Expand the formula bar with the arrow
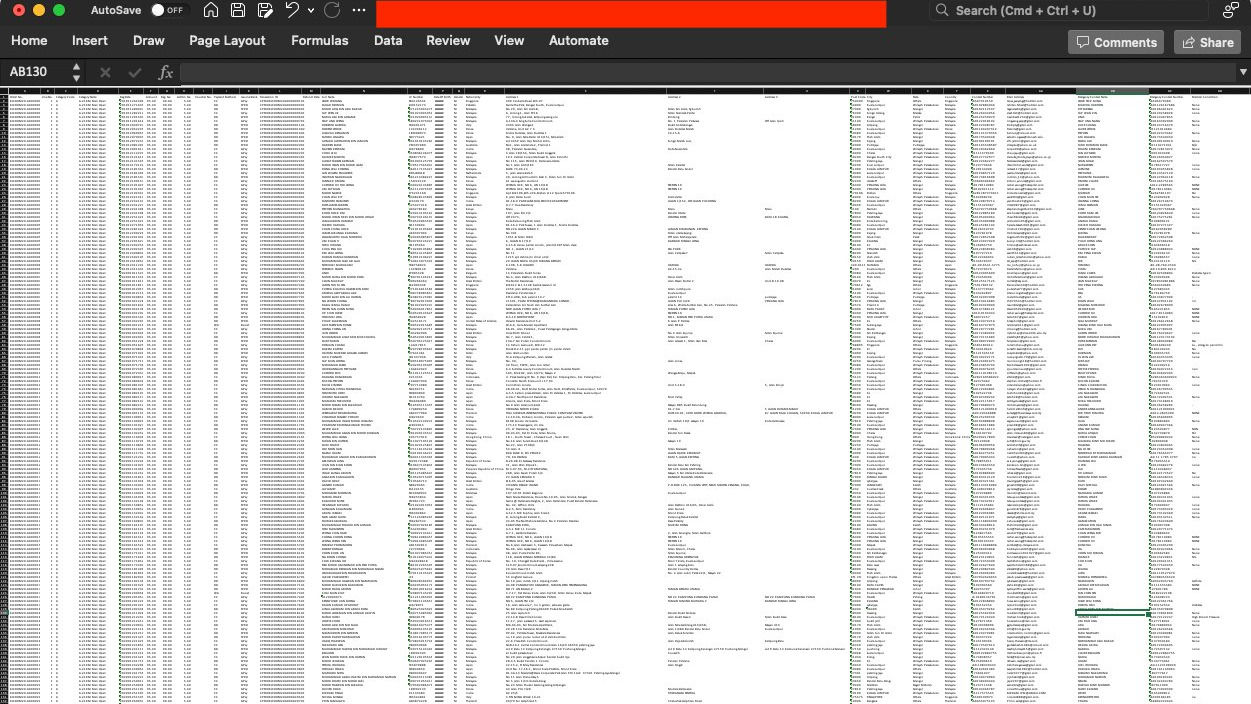 point(1243,72)
